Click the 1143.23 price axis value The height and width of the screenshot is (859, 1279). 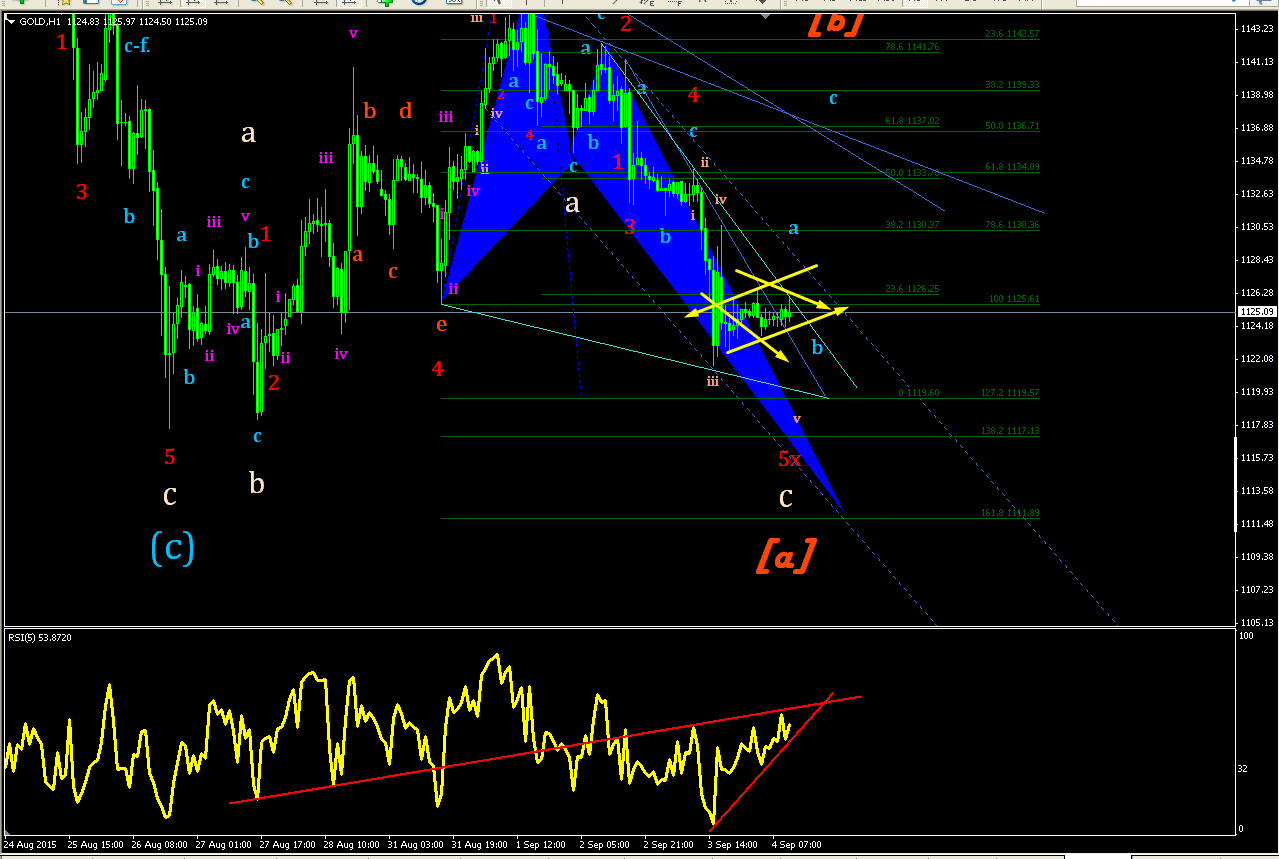pos(1256,29)
